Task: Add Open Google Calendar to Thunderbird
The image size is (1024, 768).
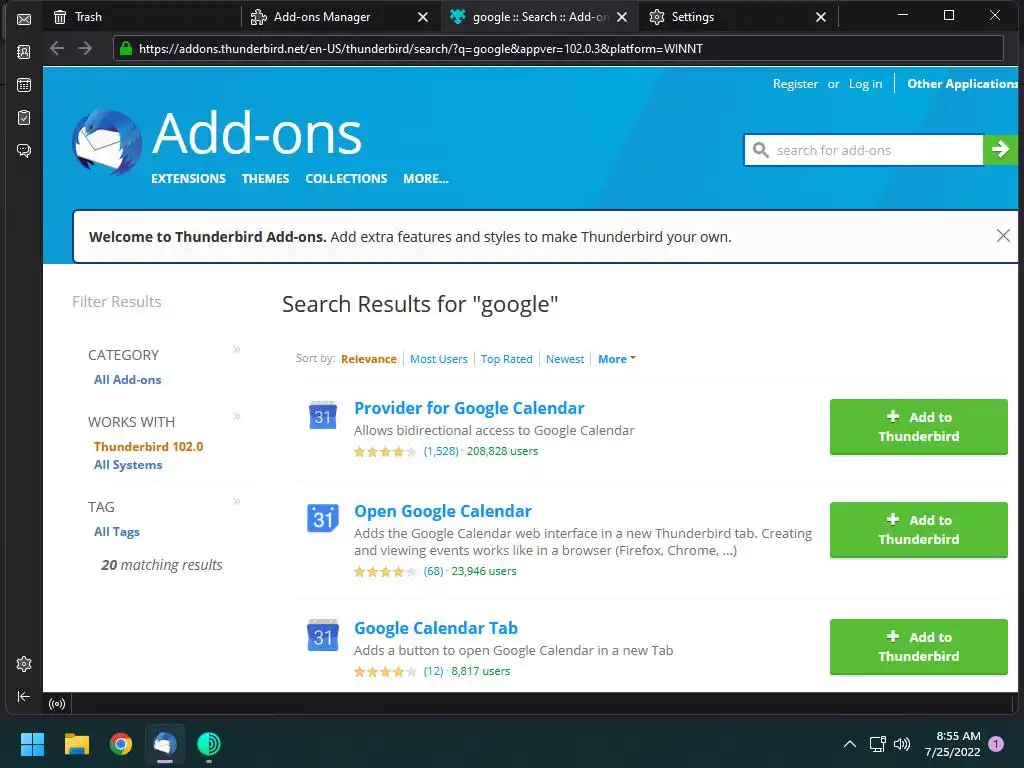Action: tap(918, 530)
